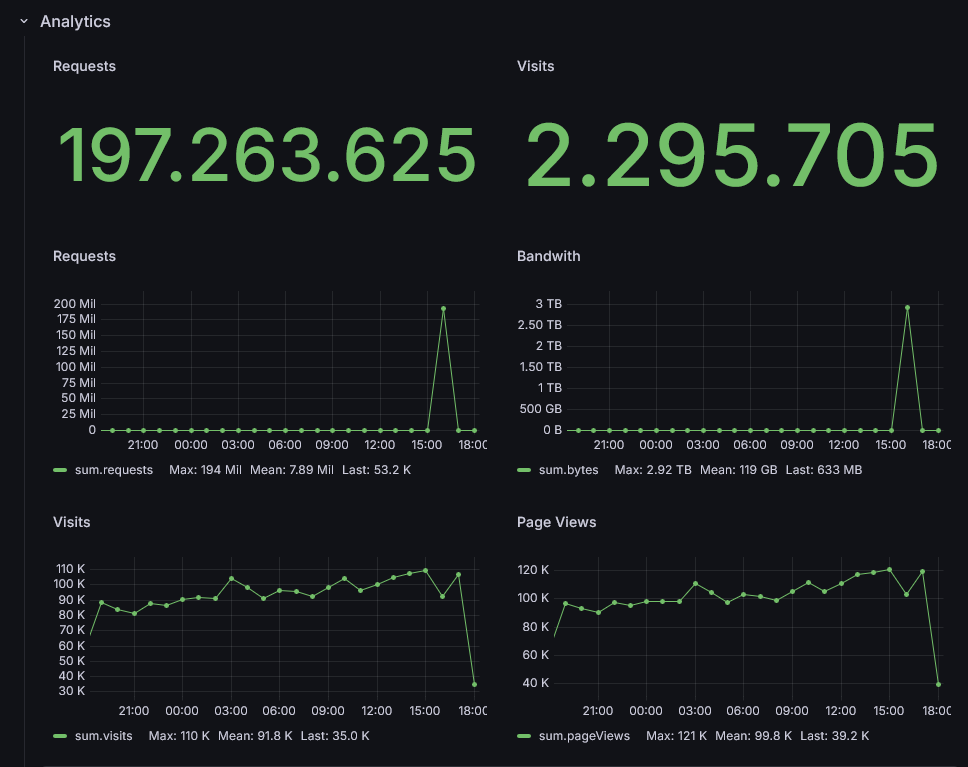Open the Visits graph panel title

pyautogui.click(x=72, y=522)
